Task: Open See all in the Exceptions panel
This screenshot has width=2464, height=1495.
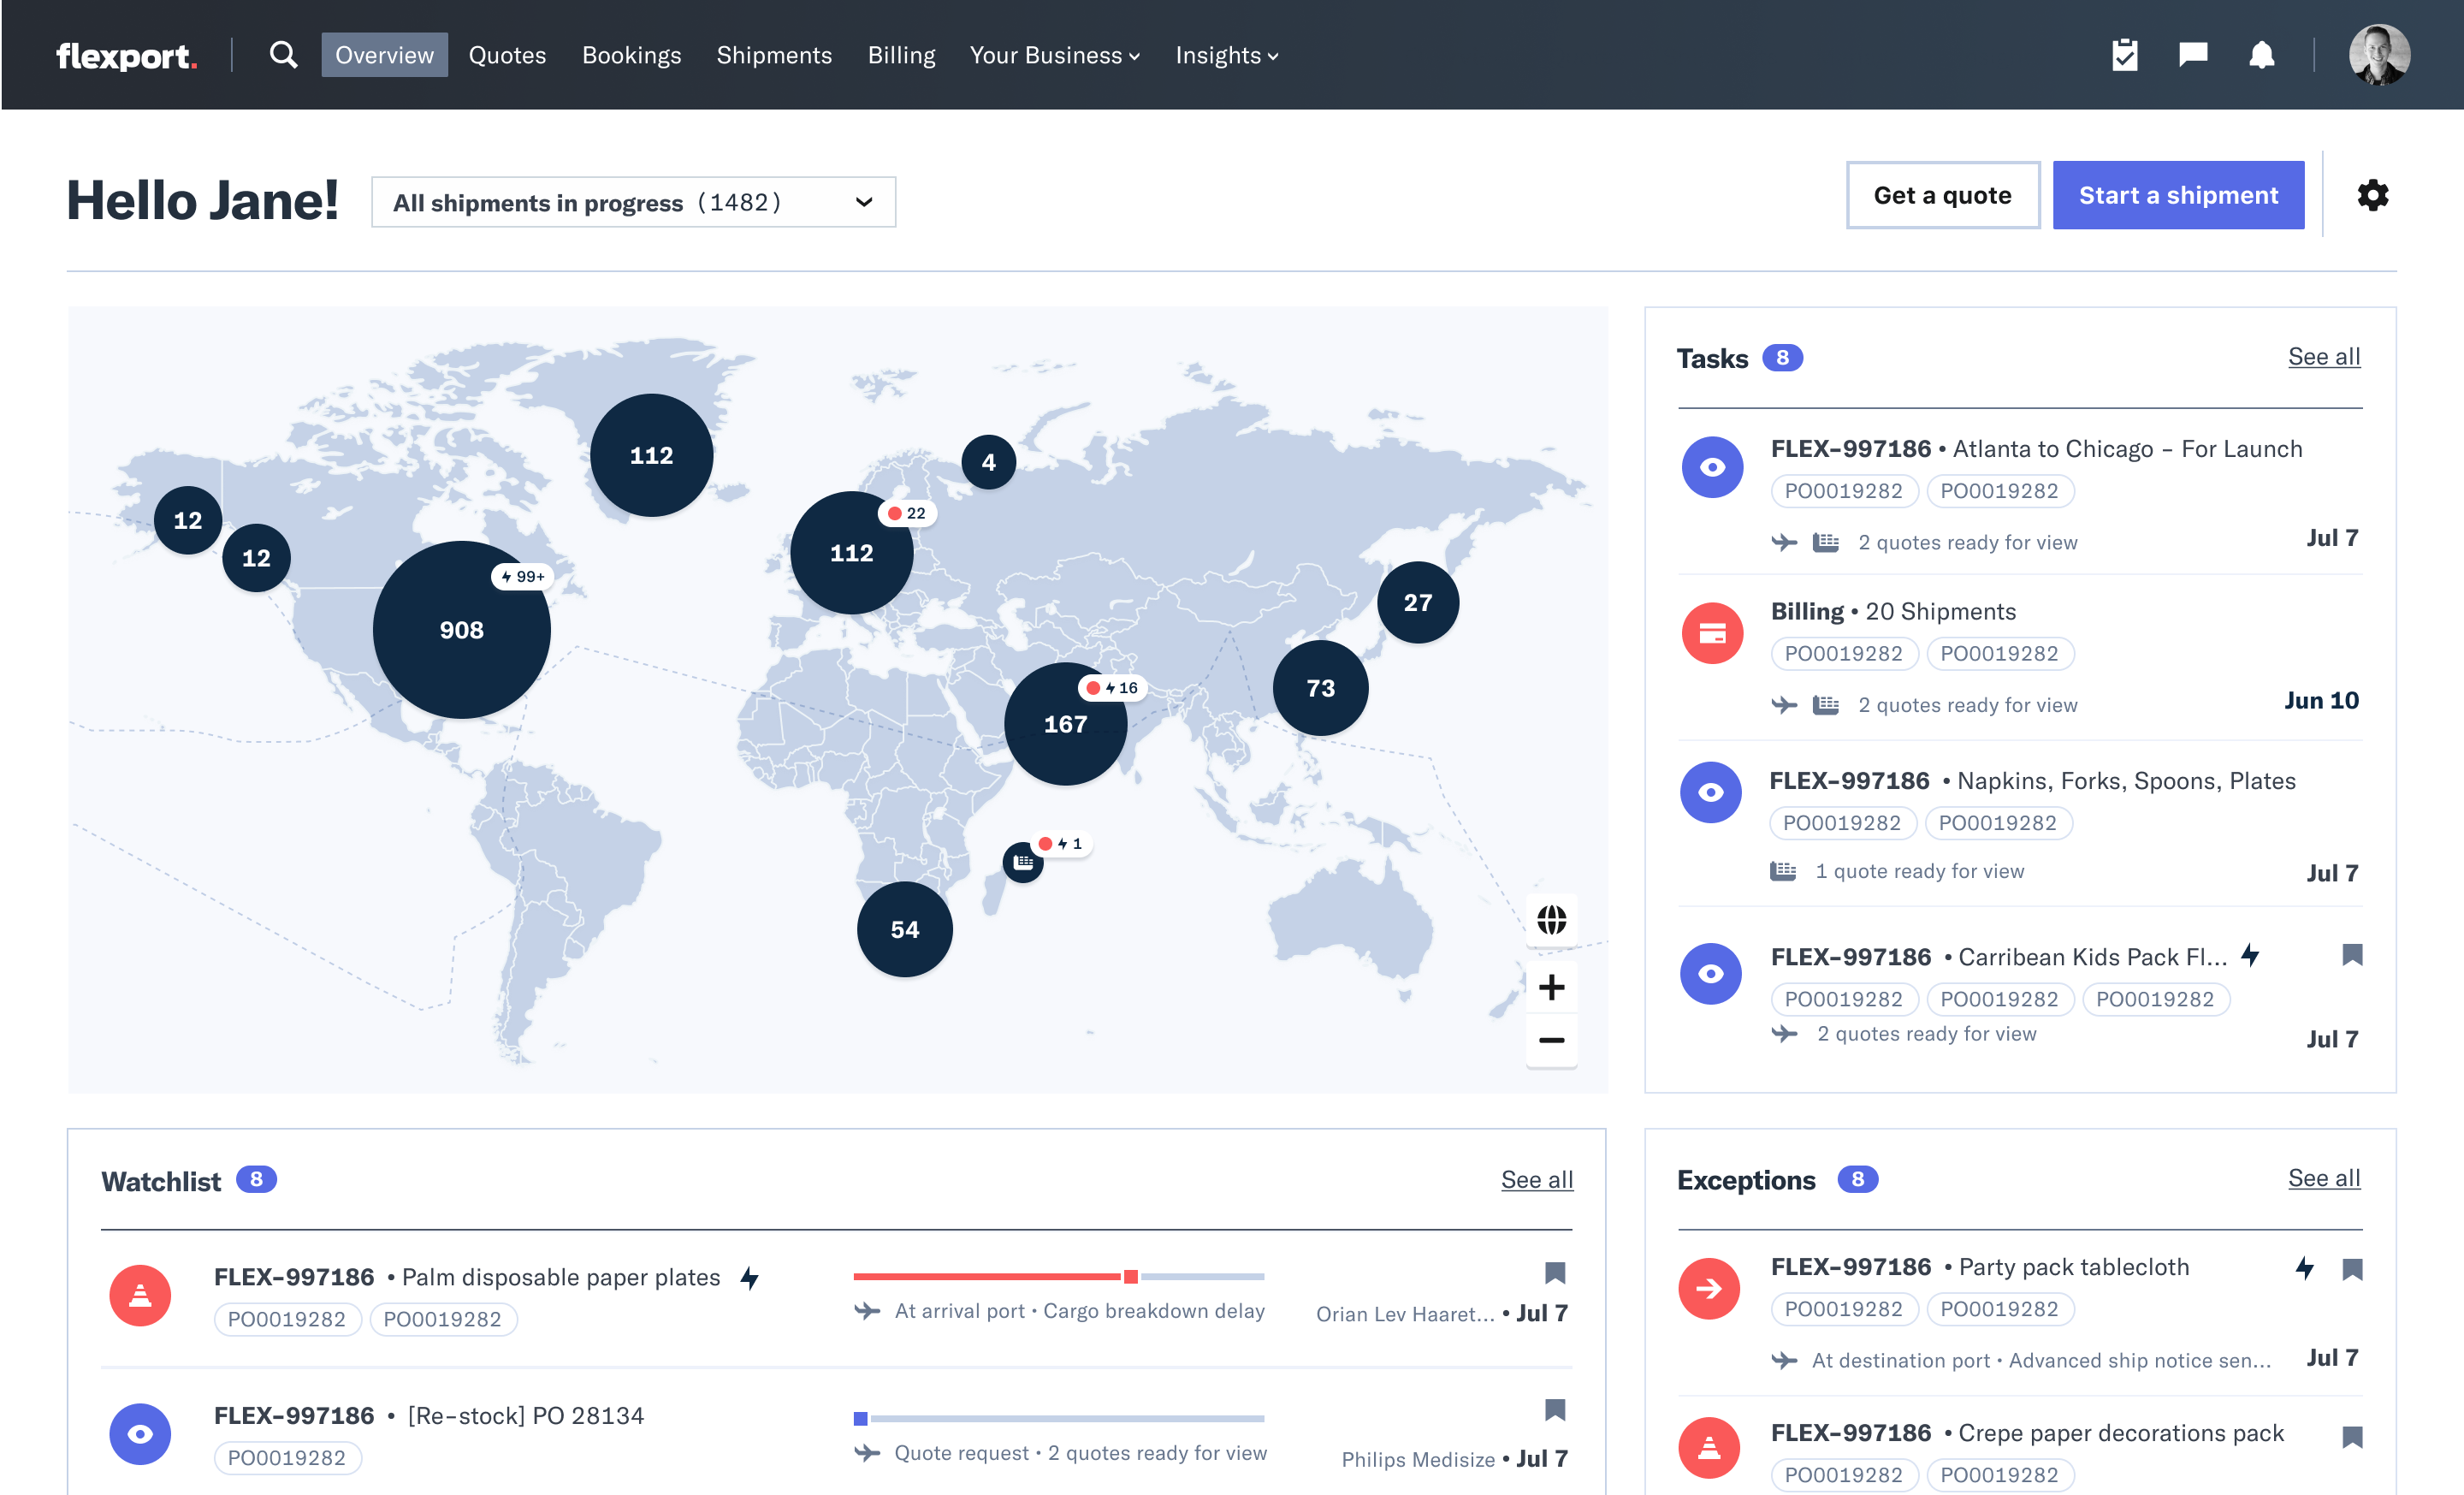Action: click(2324, 1178)
